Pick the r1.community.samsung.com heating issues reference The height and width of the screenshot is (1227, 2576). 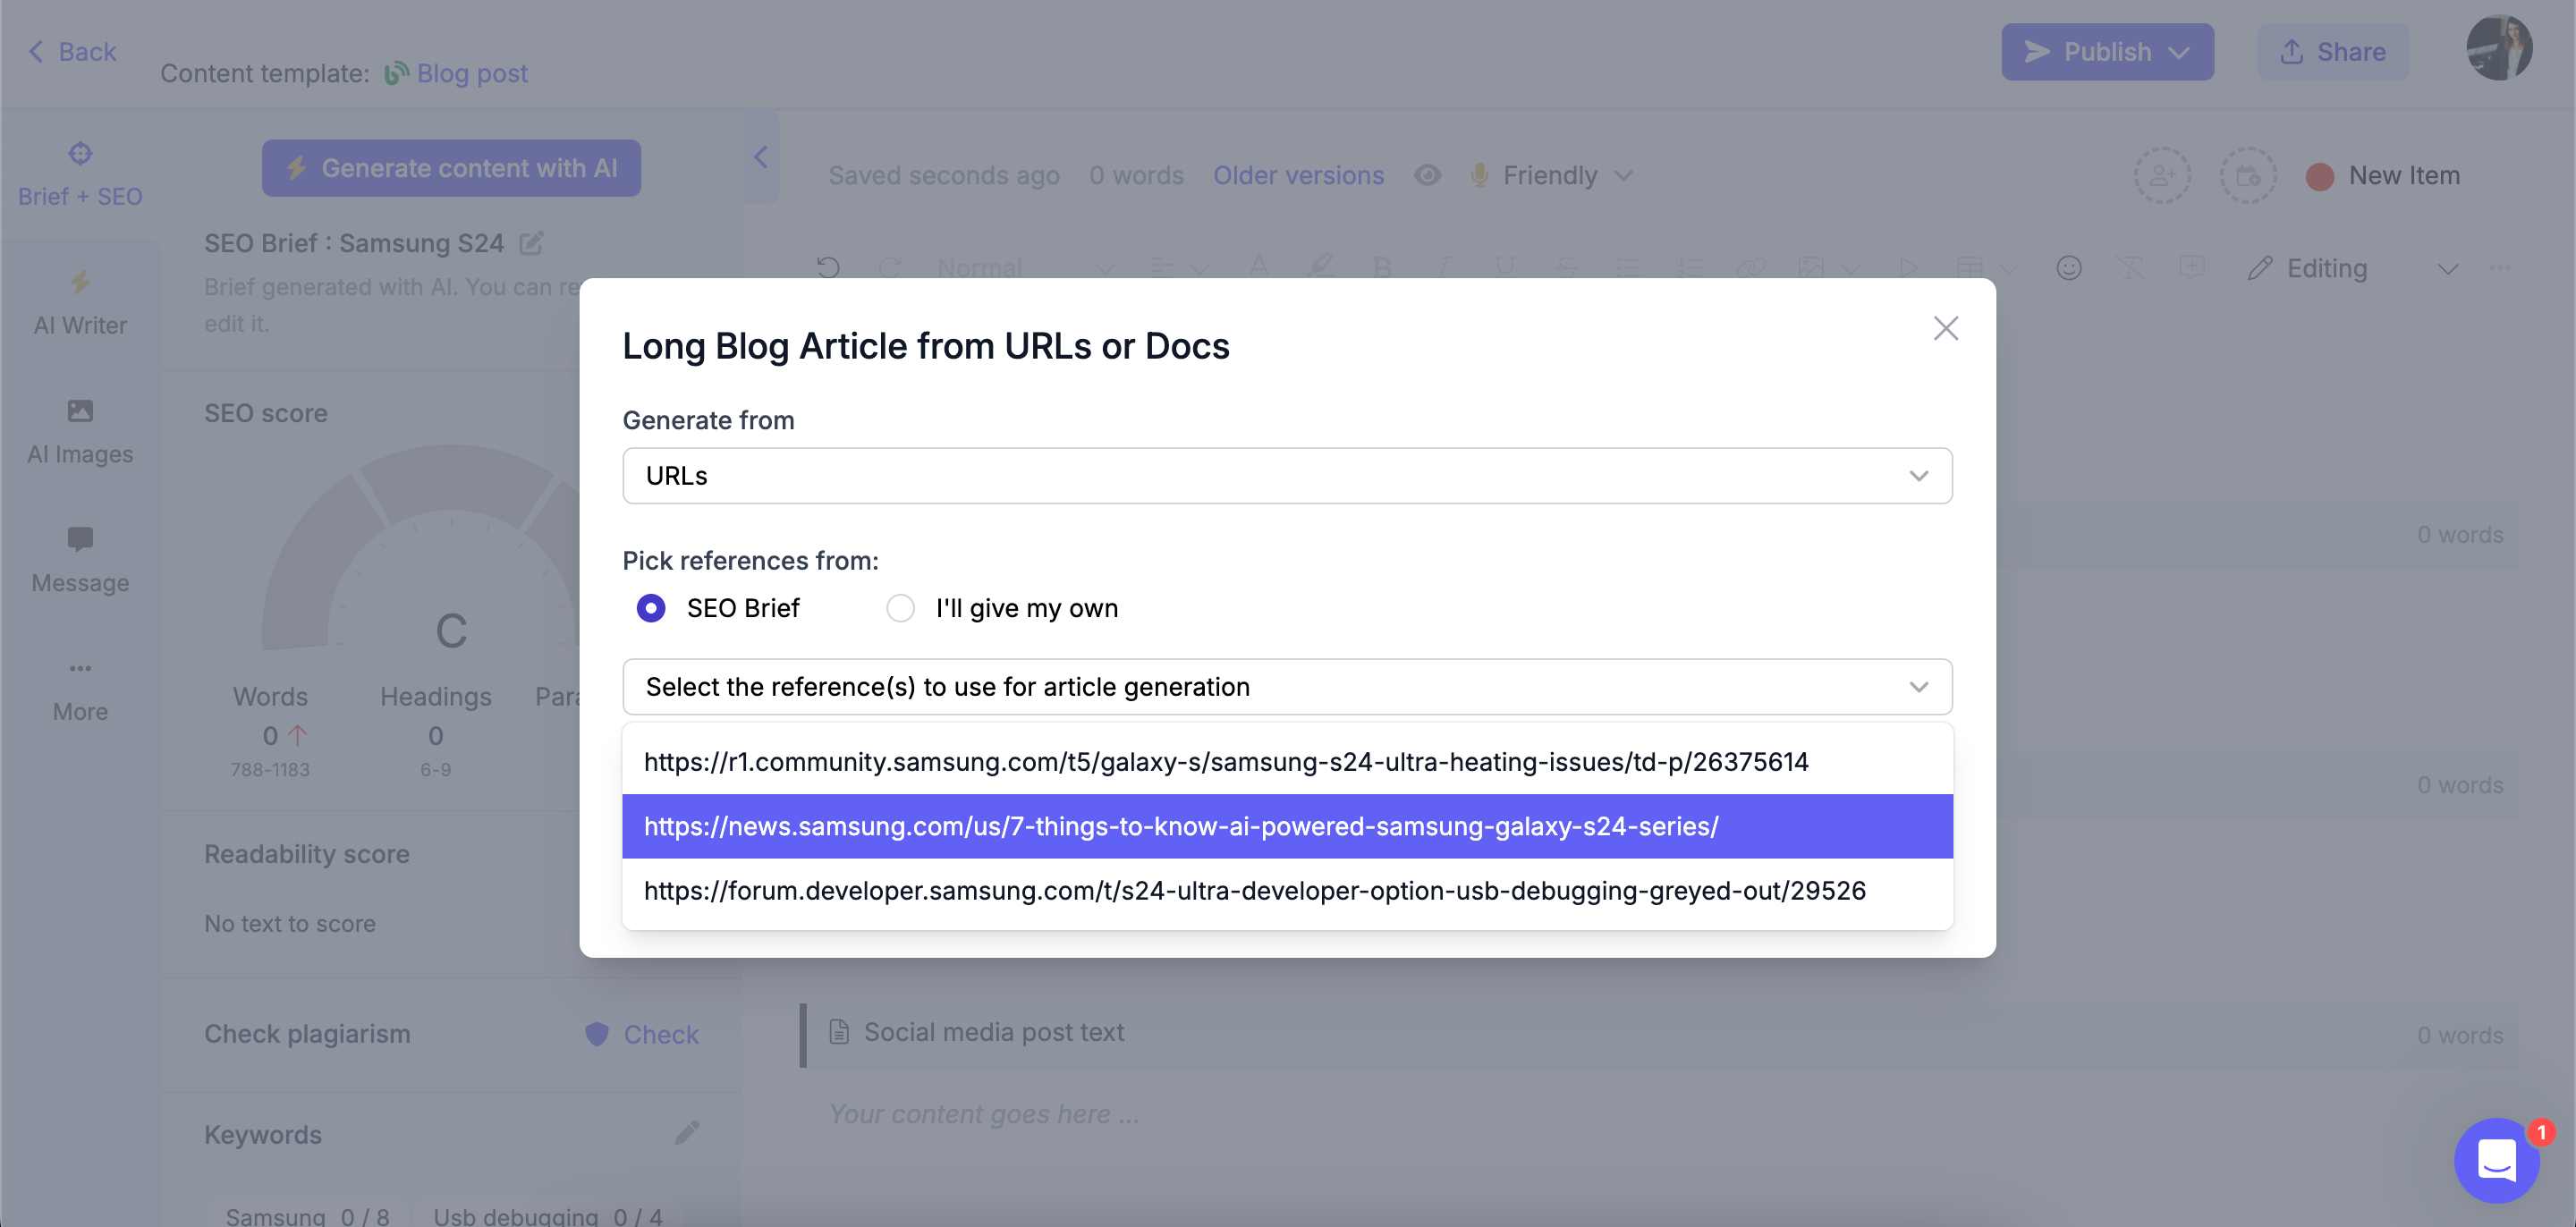(1287, 762)
